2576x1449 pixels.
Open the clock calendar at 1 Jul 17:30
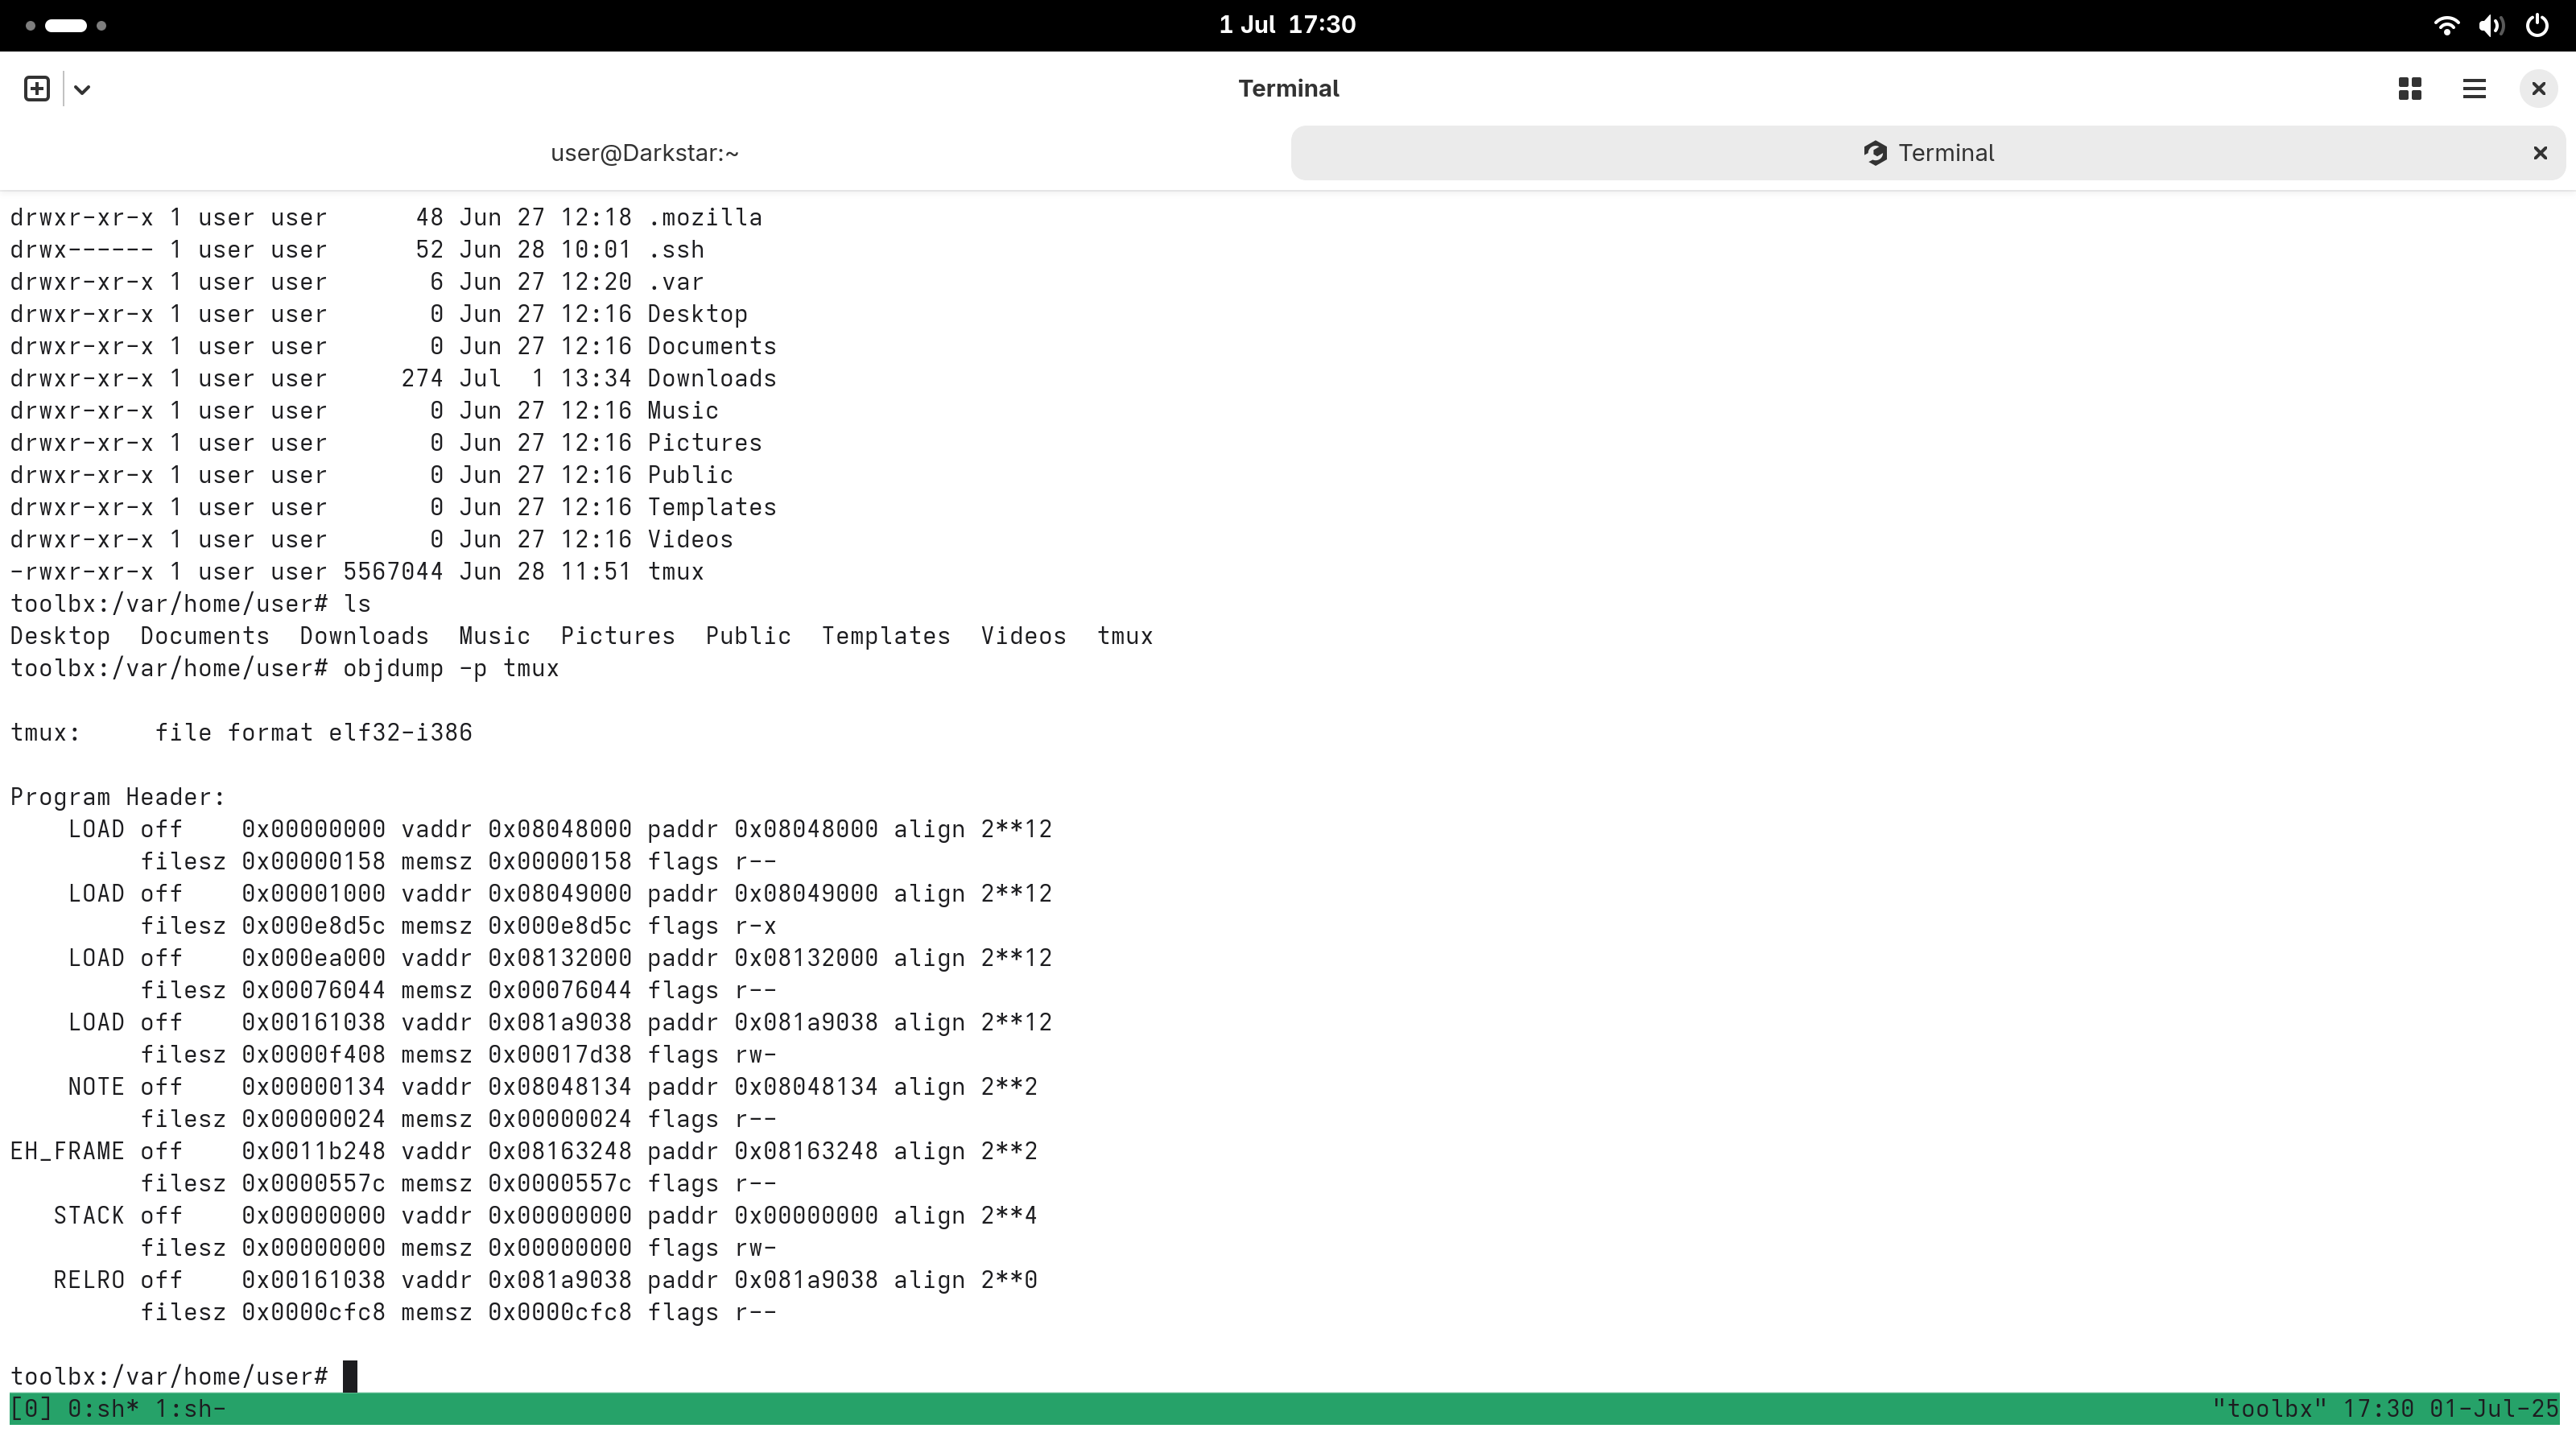1287,25
